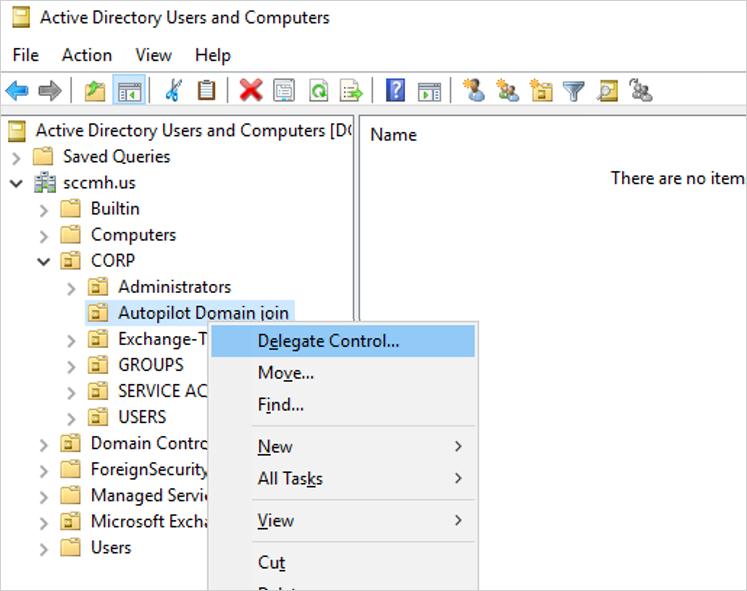Click the Refresh toolbar icon
Viewport: 747px width, 591px height.
318,90
